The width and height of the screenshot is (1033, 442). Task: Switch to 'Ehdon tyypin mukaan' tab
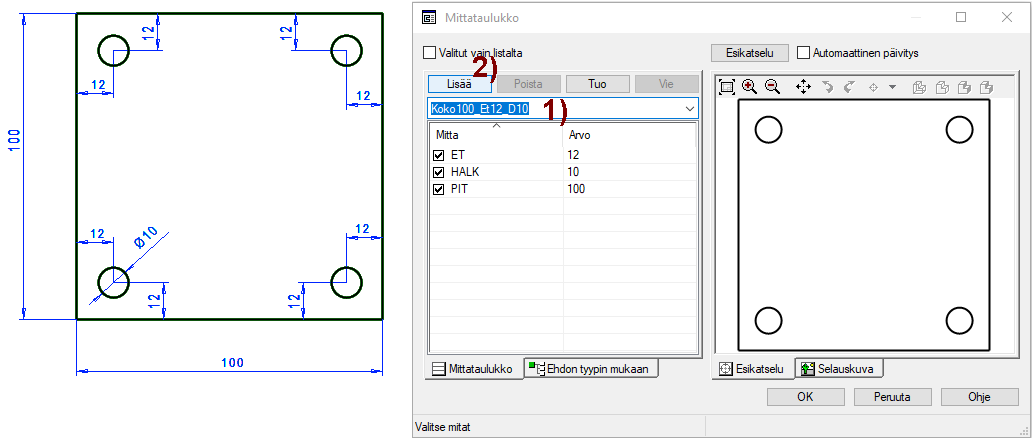click(x=592, y=369)
